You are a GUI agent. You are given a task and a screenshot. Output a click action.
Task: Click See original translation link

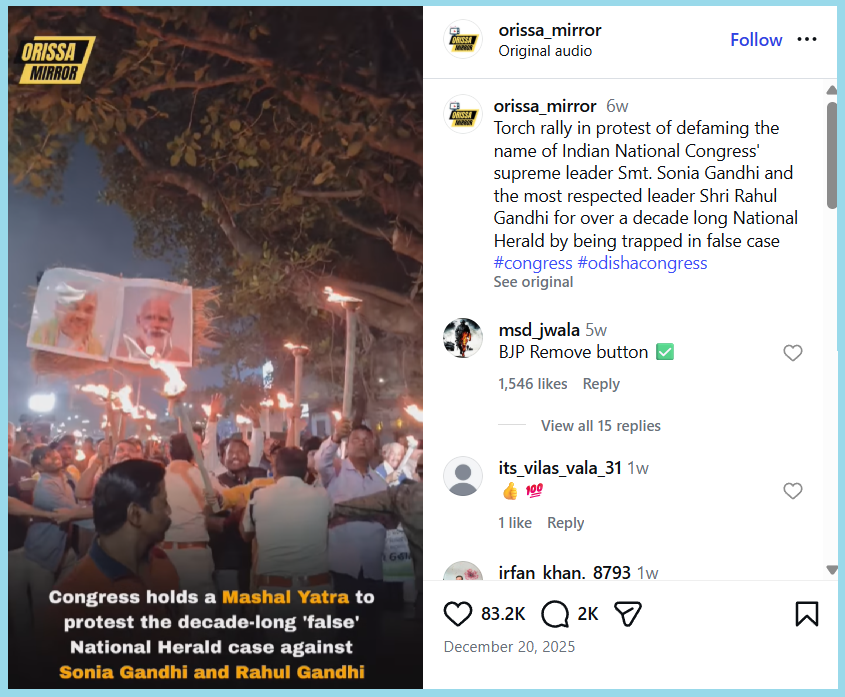[533, 282]
